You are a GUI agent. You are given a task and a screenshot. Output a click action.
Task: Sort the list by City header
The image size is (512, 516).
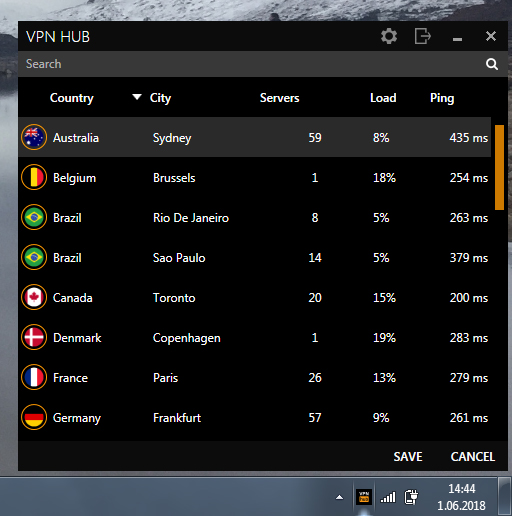(x=160, y=98)
